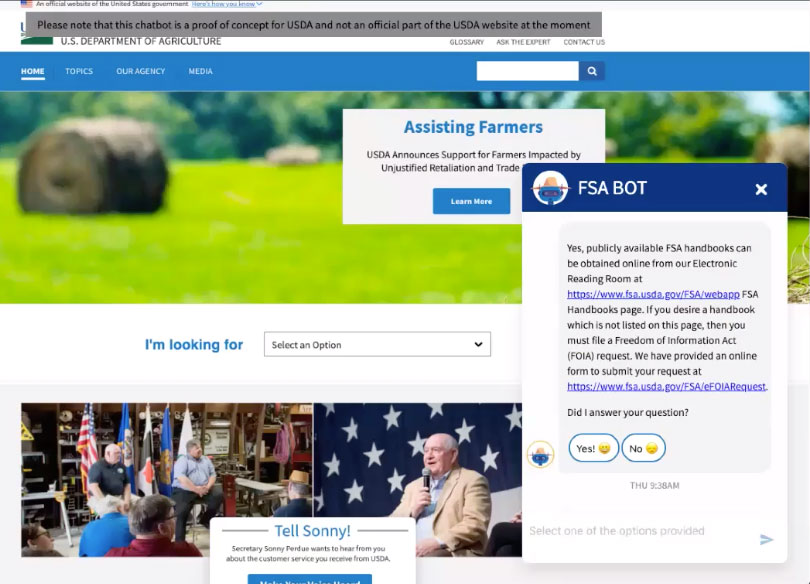Click the "Tell Sonny!" heading
The image size is (810, 584).
coord(313,531)
